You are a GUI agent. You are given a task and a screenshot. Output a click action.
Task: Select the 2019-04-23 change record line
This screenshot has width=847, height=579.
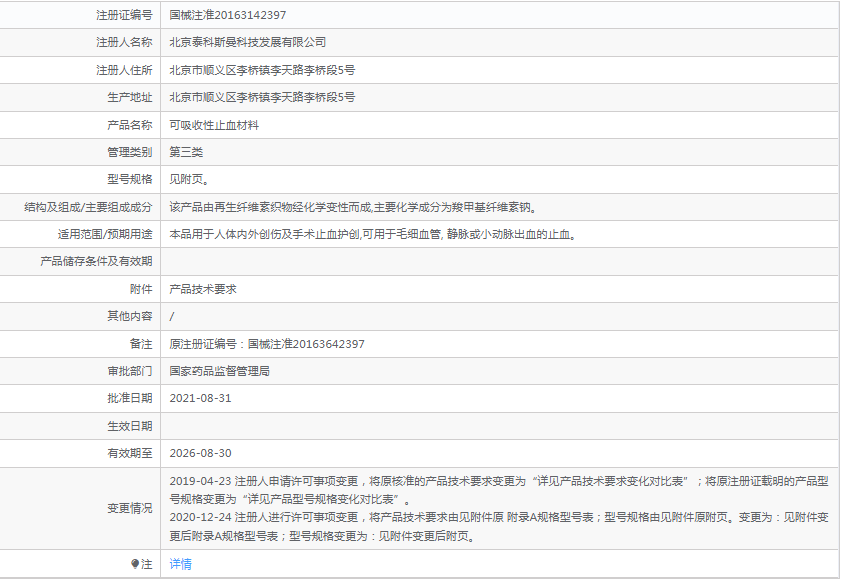click(499, 490)
